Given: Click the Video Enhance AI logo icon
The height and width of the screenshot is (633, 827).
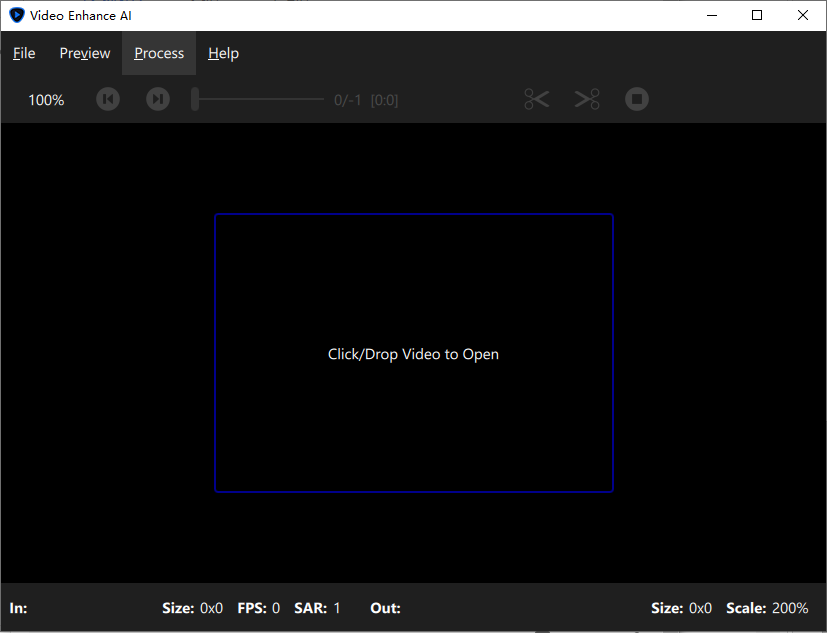Looking at the screenshot, I should click(17, 15).
